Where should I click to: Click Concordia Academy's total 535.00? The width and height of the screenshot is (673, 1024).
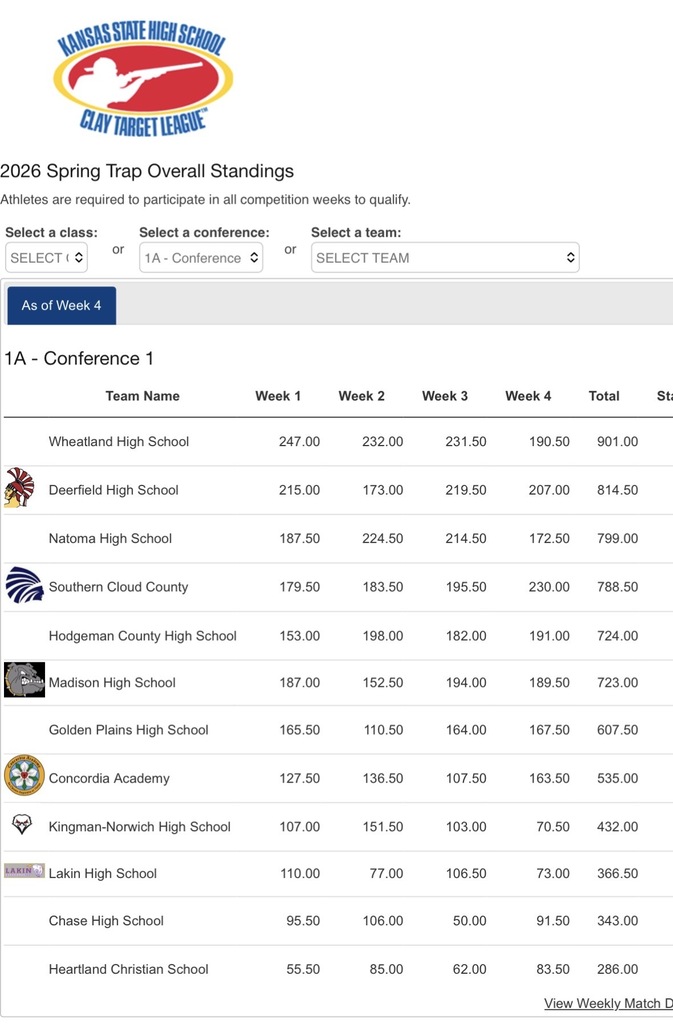coord(618,778)
